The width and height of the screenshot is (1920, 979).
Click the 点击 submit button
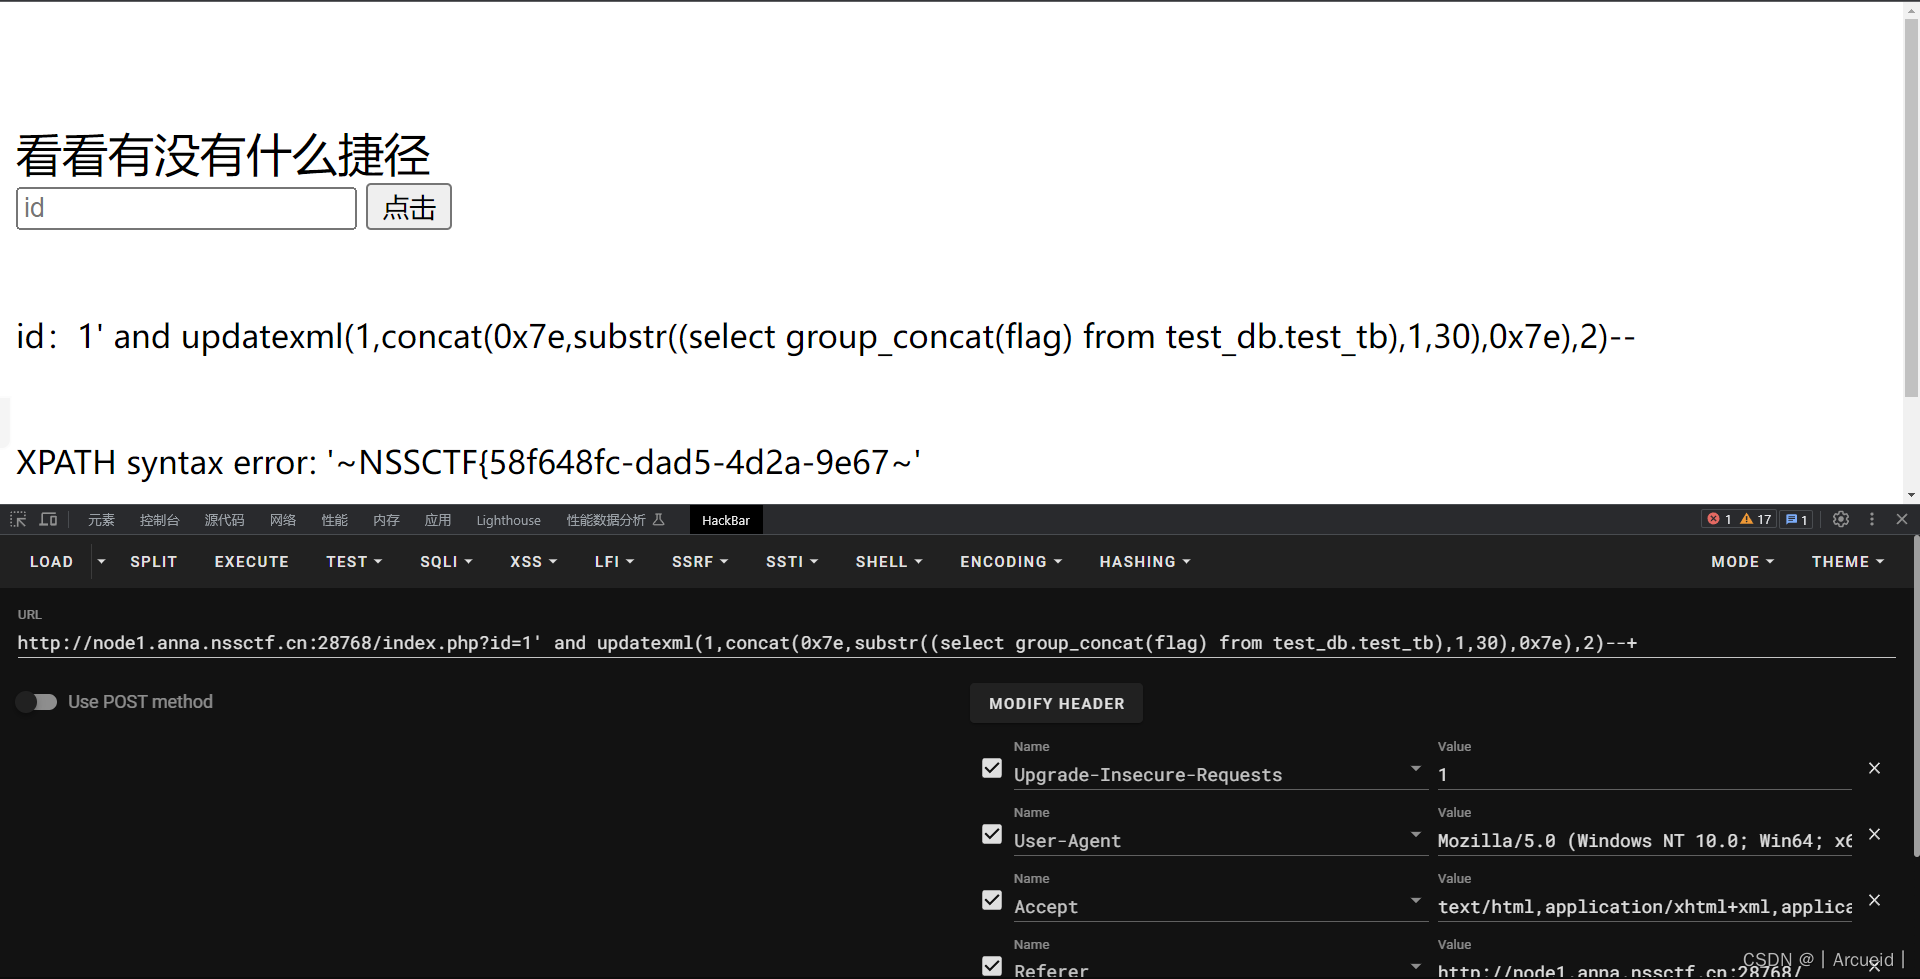pyautogui.click(x=408, y=207)
